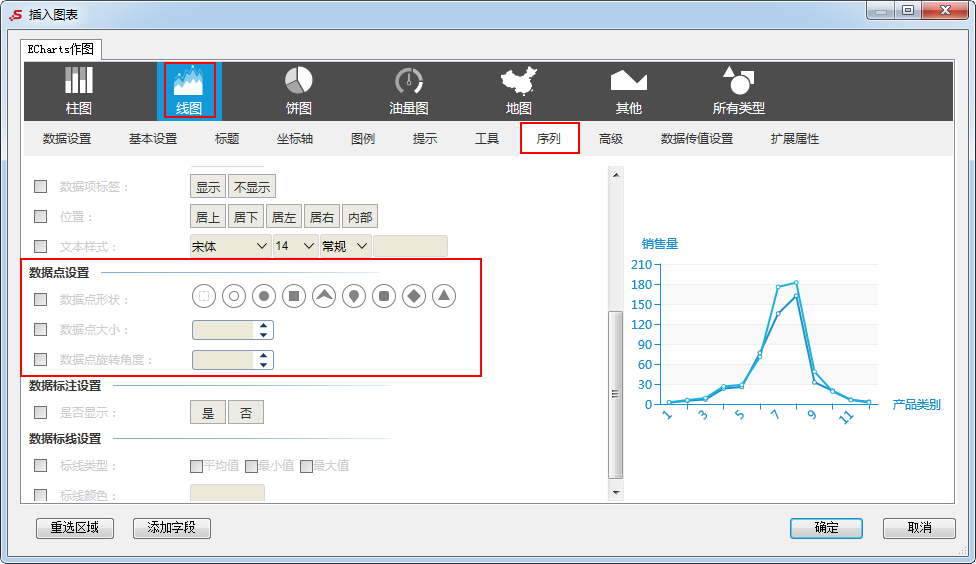
Task: Click the 添加字段 button
Action: tap(172, 528)
